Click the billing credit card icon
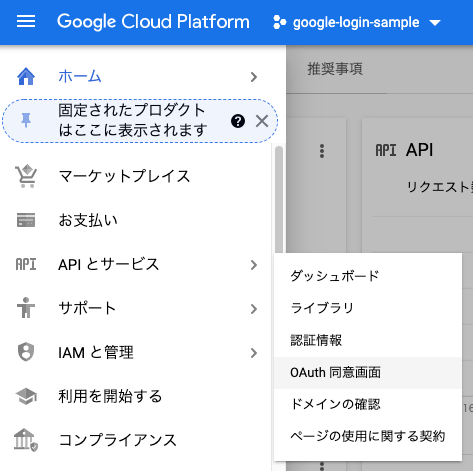 click(26, 220)
